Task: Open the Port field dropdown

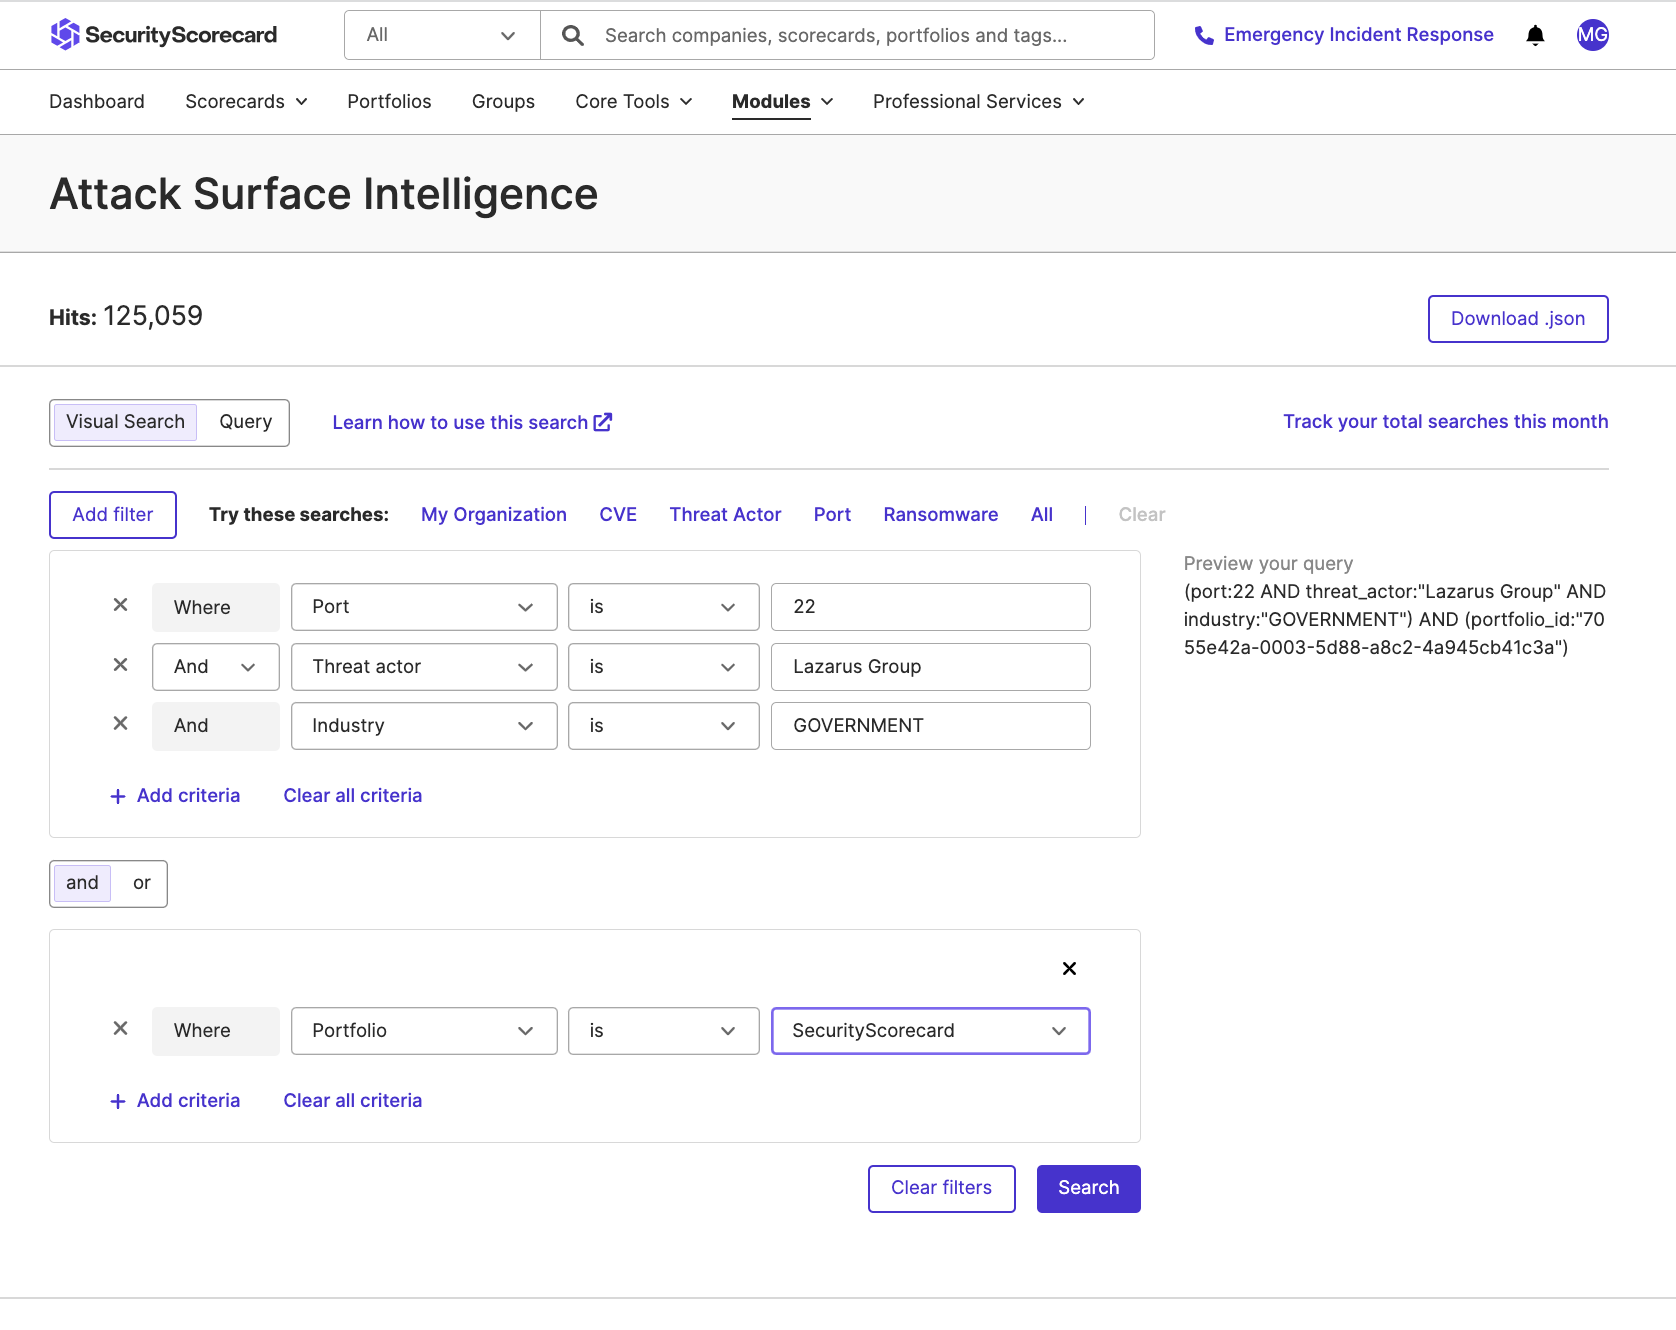Action: click(x=424, y=607)
